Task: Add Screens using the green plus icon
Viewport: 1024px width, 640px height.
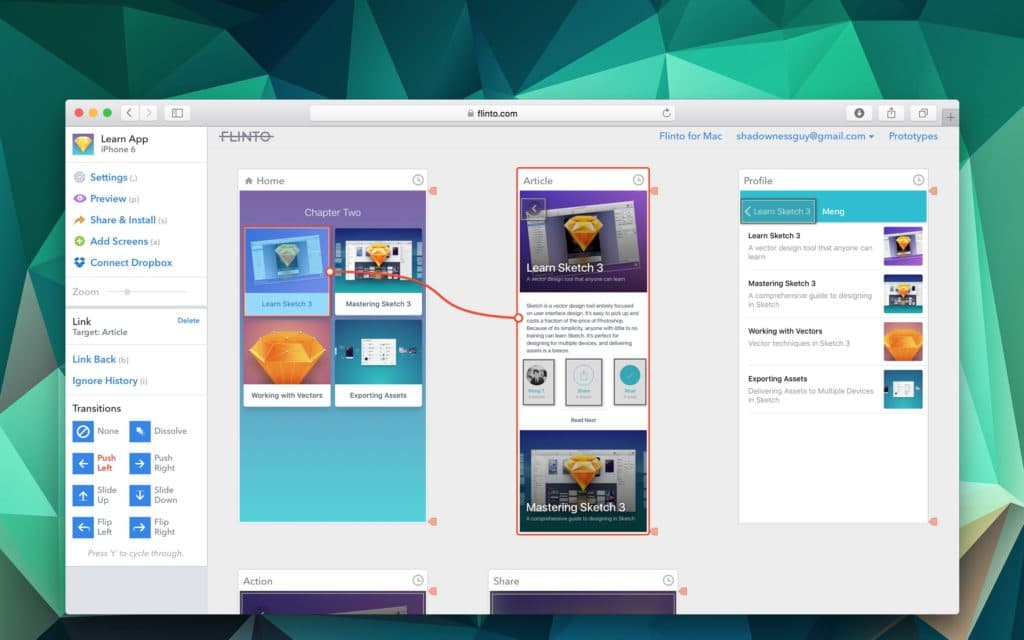Action: coord(78,241)
